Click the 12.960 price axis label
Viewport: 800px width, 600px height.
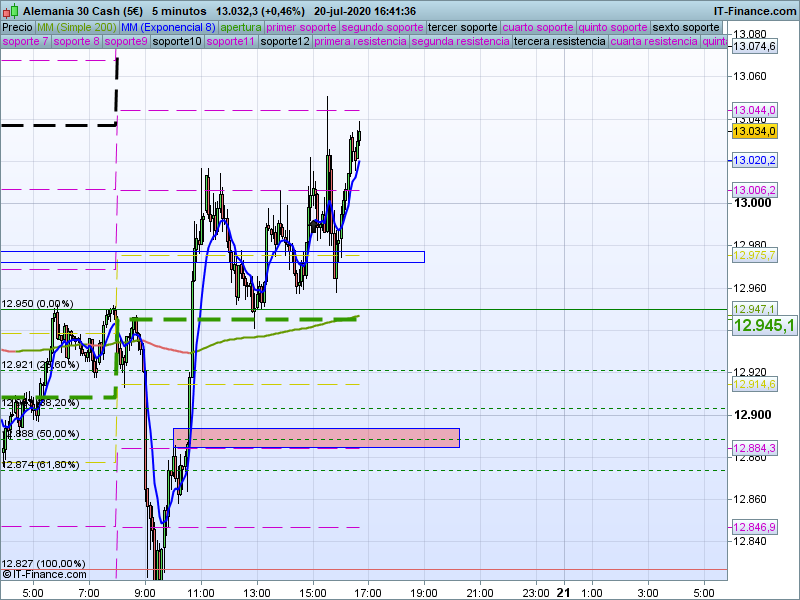pos(749,288)
